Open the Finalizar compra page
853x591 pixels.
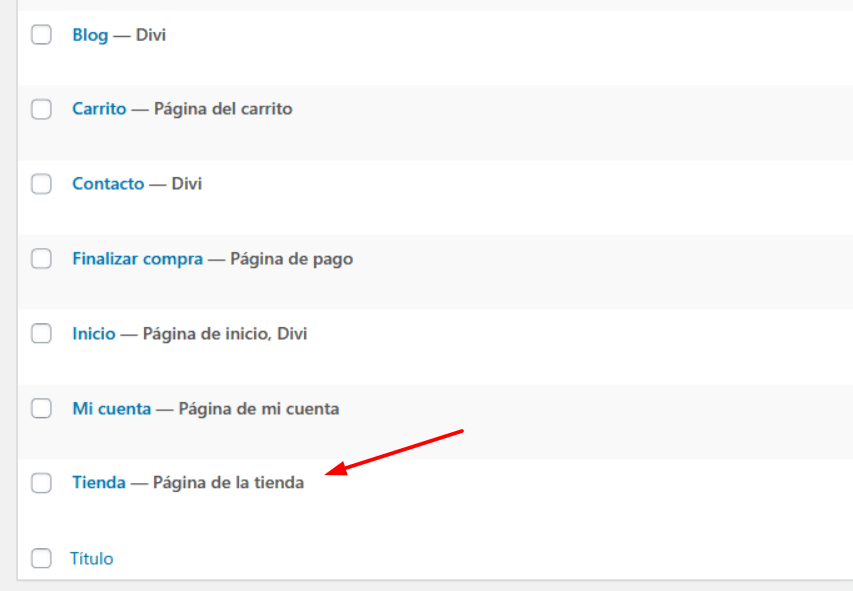(138, 258)
